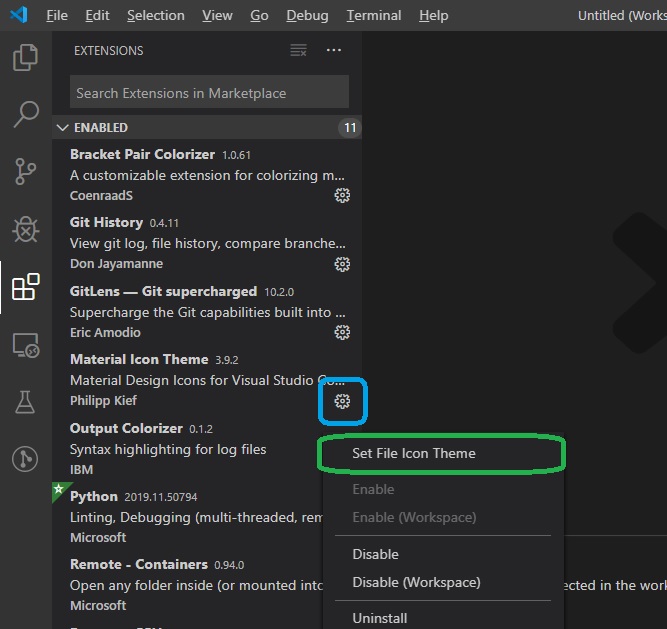Click Syntax highlighting for log files description
667x629 pixels.
pos(168,450)
